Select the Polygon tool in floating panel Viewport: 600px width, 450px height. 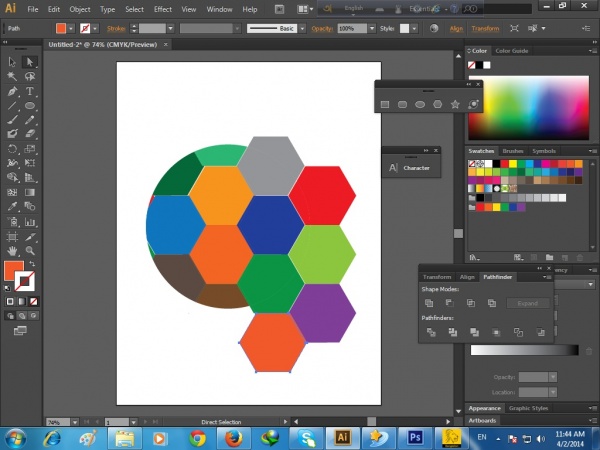[x=437, y=104]
